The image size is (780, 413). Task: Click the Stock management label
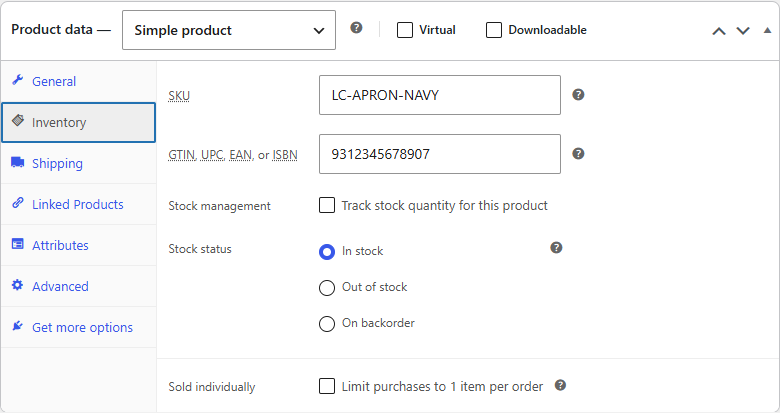point(219,206)
